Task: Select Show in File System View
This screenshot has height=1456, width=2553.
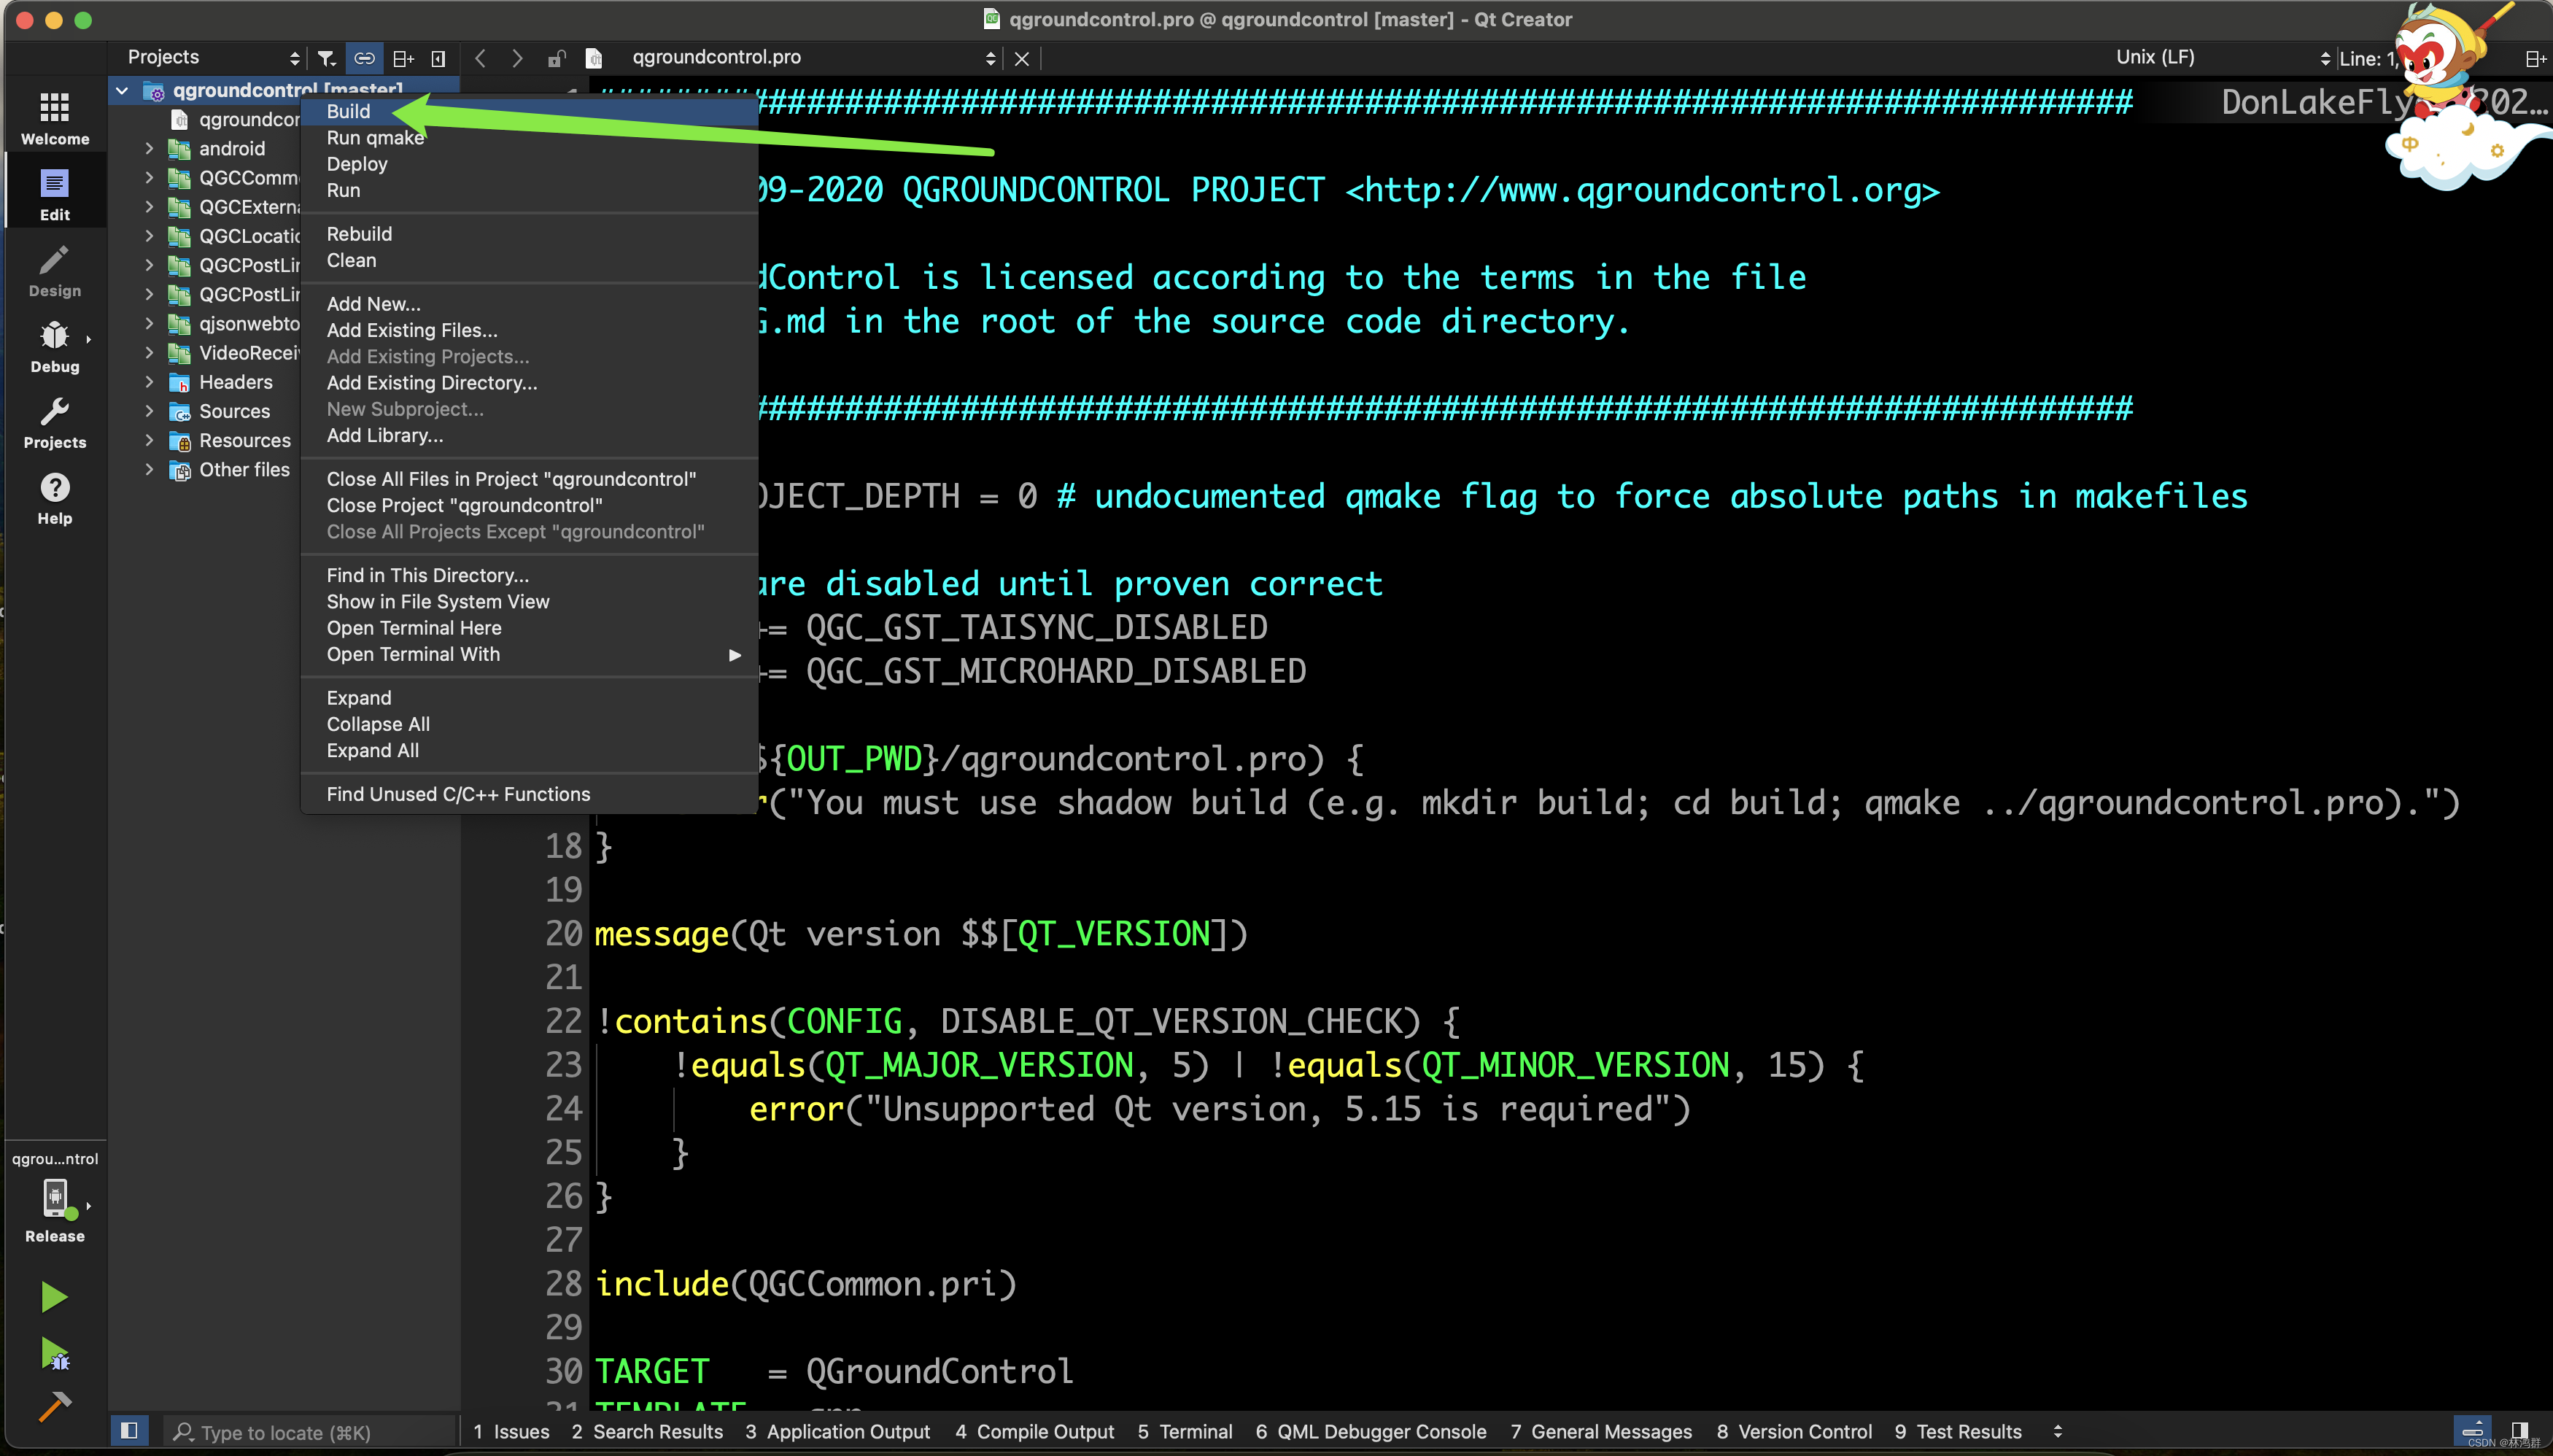Action: coord(528,601)
